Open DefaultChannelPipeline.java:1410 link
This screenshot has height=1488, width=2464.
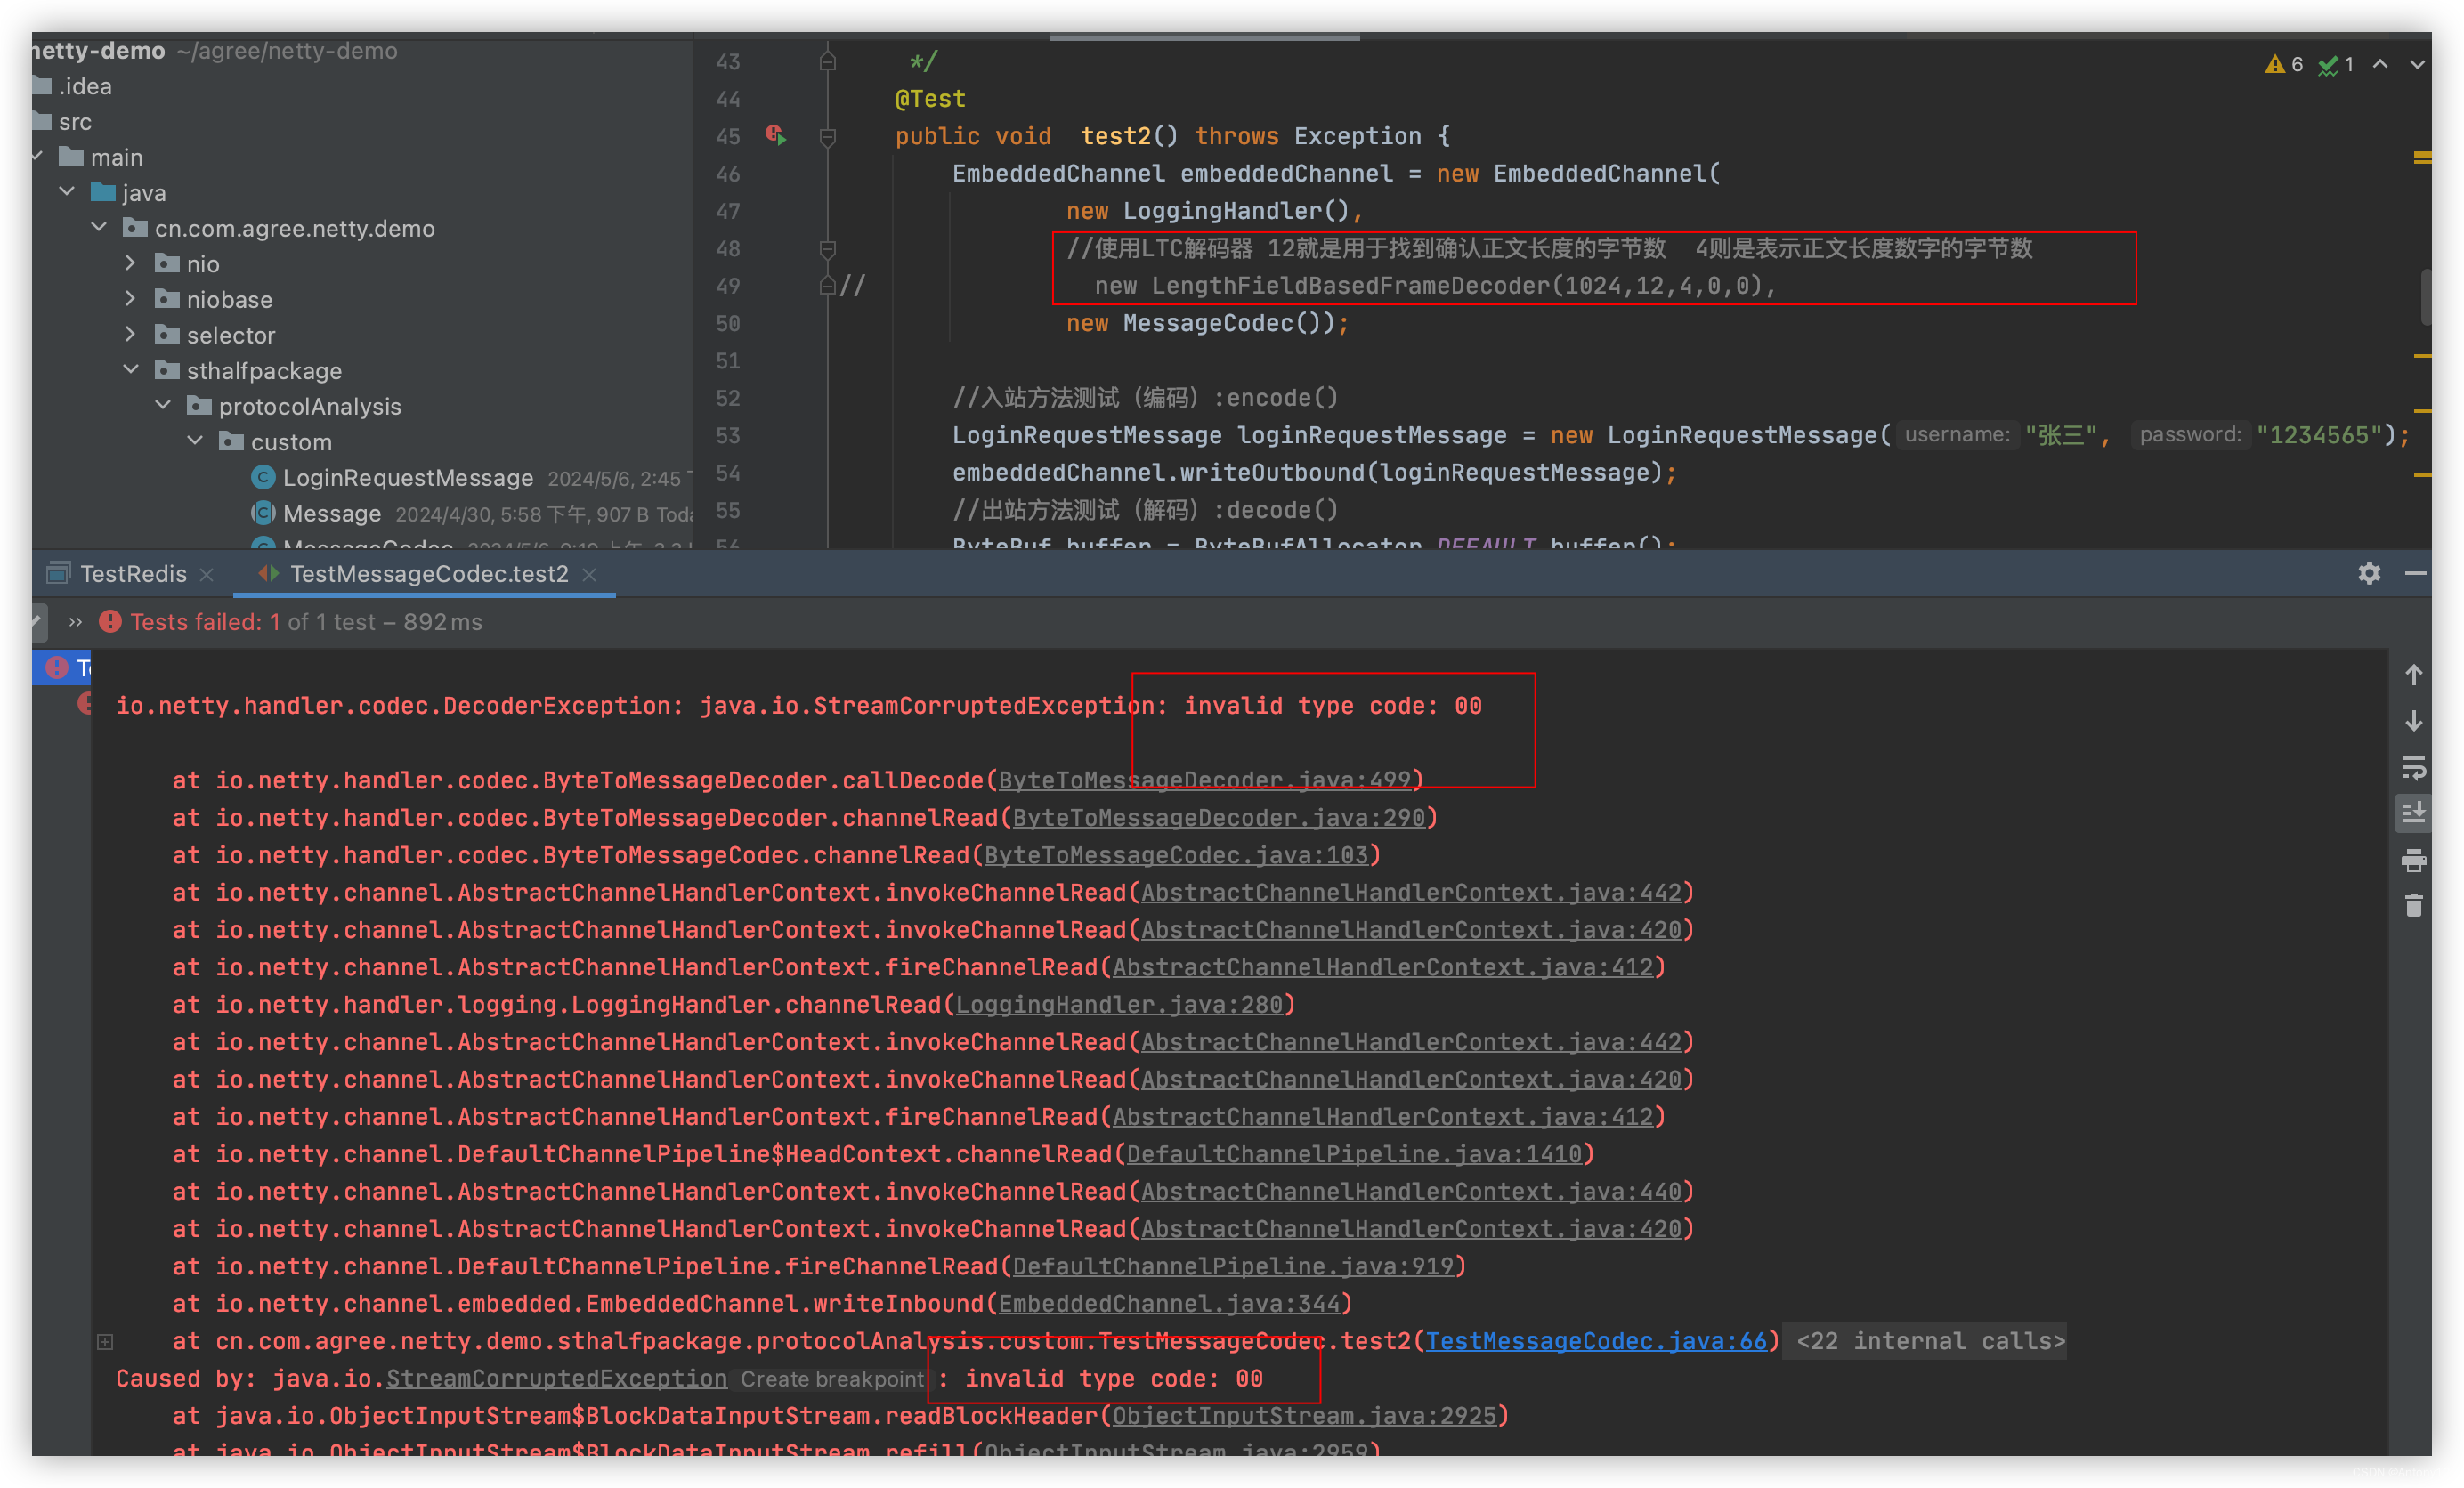coord(1354,1154)
